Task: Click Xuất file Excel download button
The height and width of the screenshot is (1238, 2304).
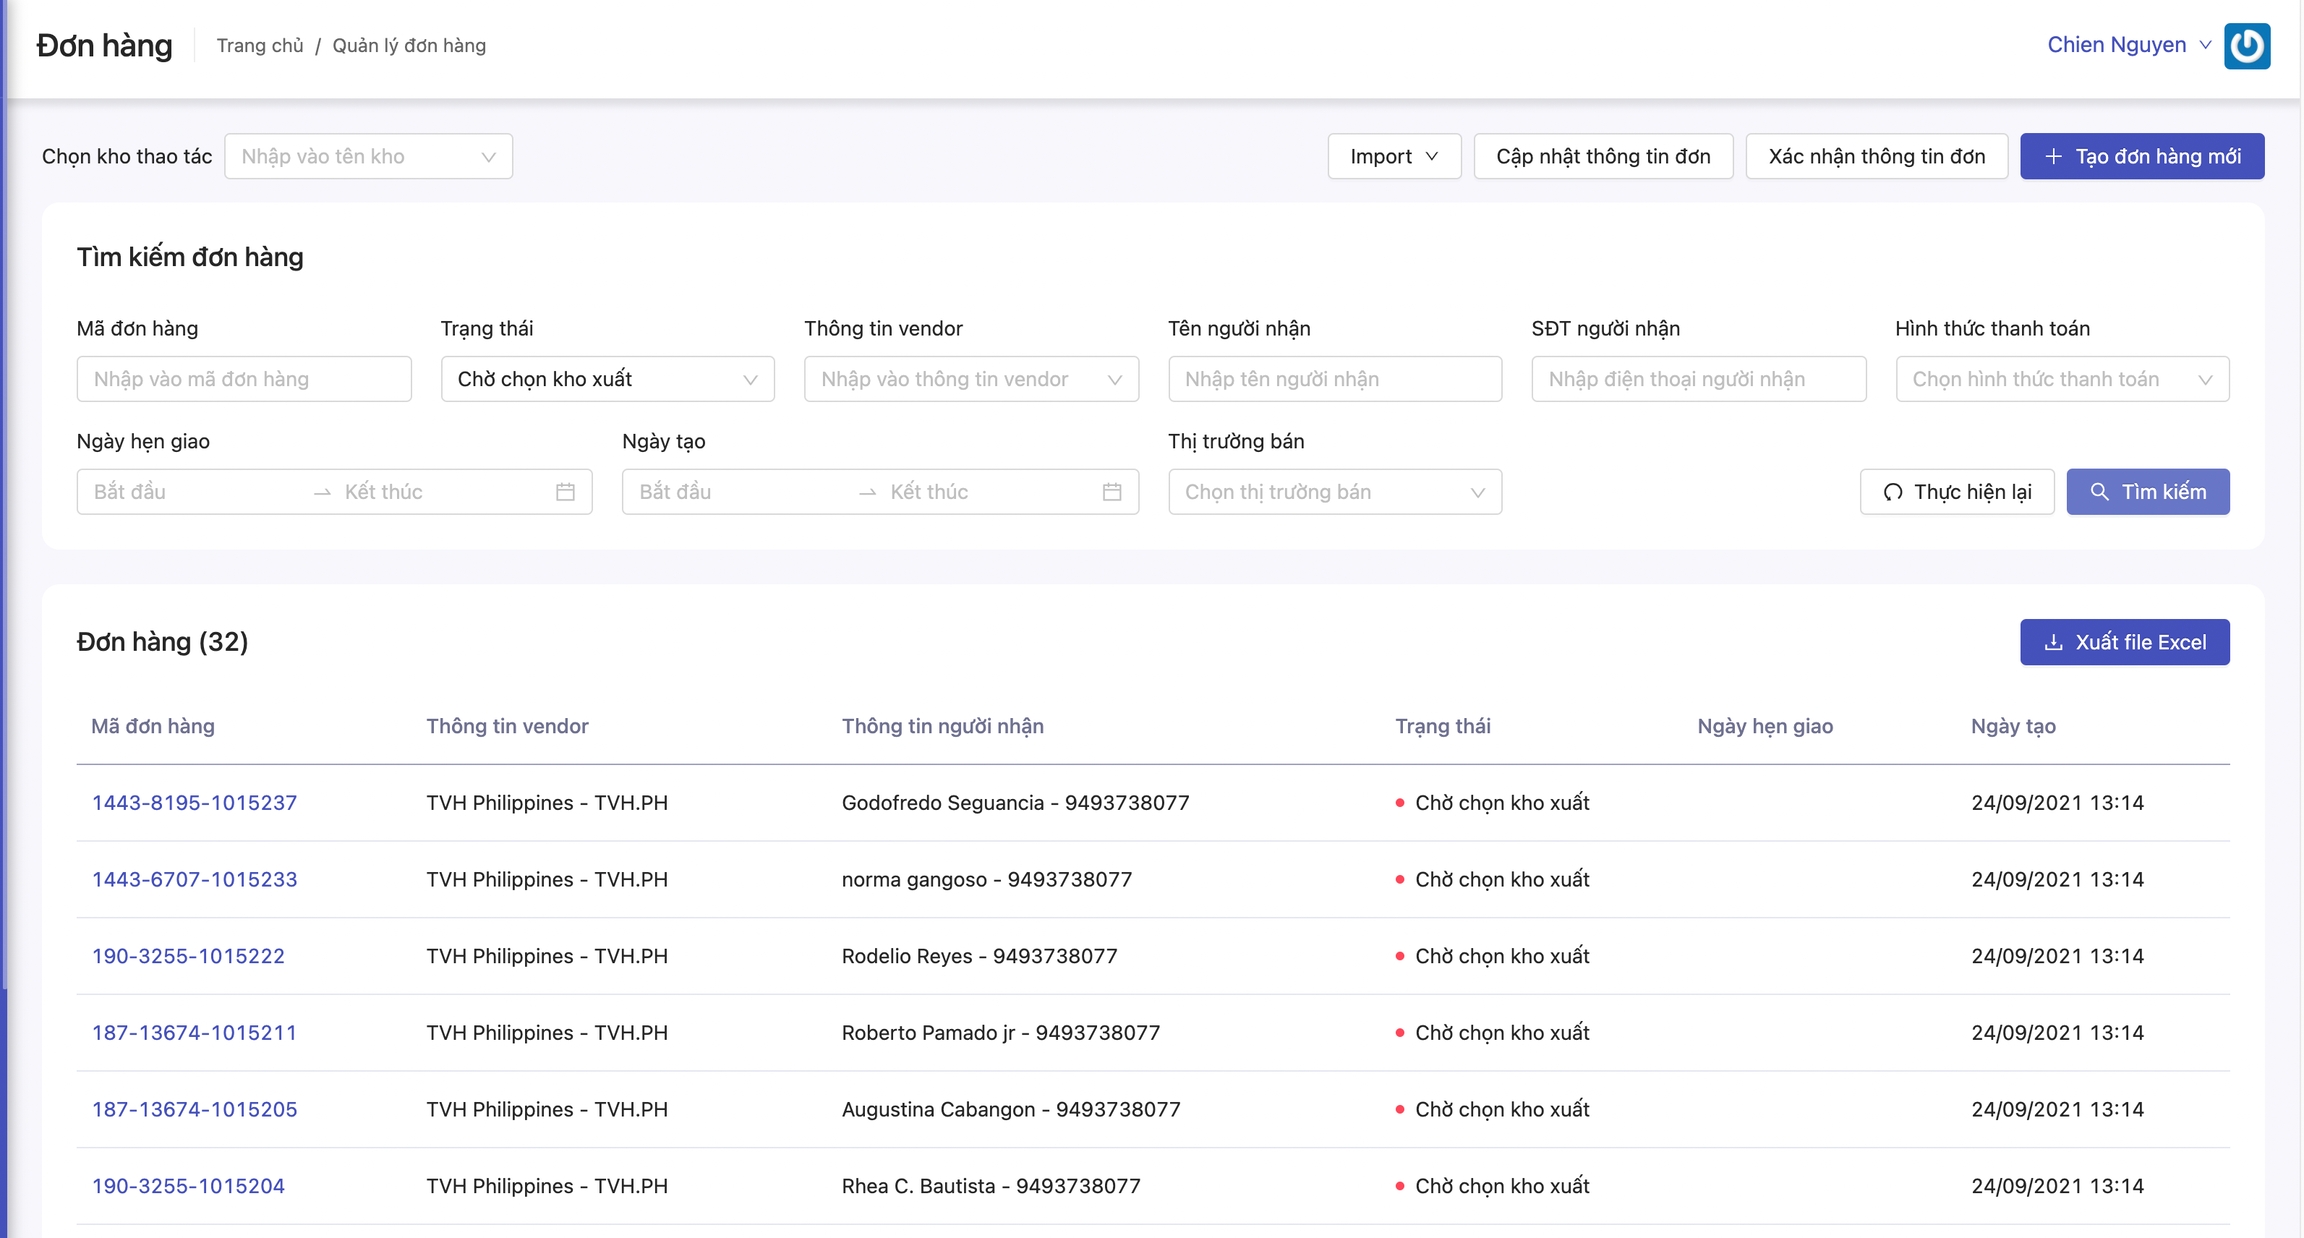Action: [x=2124, y=642]
